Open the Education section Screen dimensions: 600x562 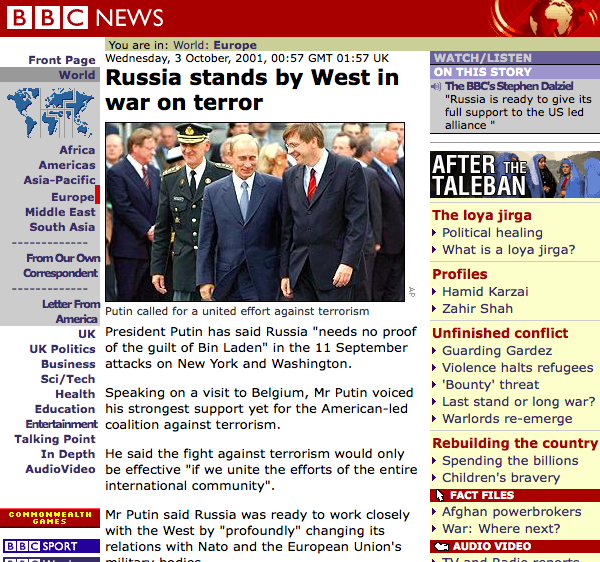65,409
